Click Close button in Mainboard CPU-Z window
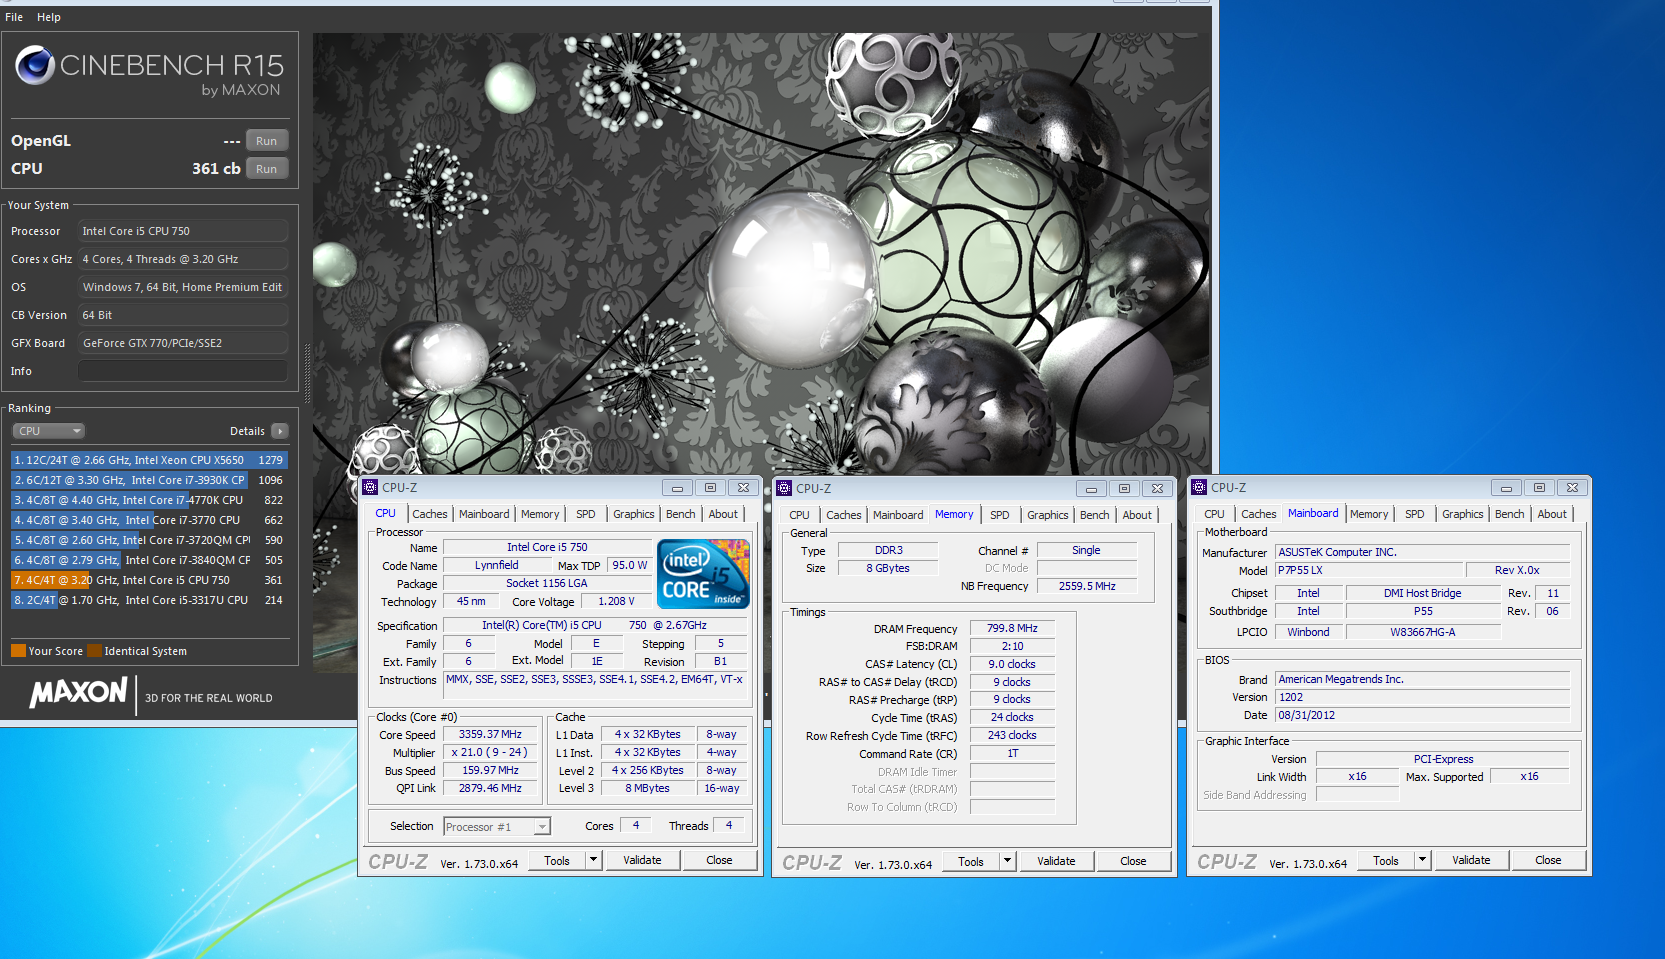 coord(1548,860)
